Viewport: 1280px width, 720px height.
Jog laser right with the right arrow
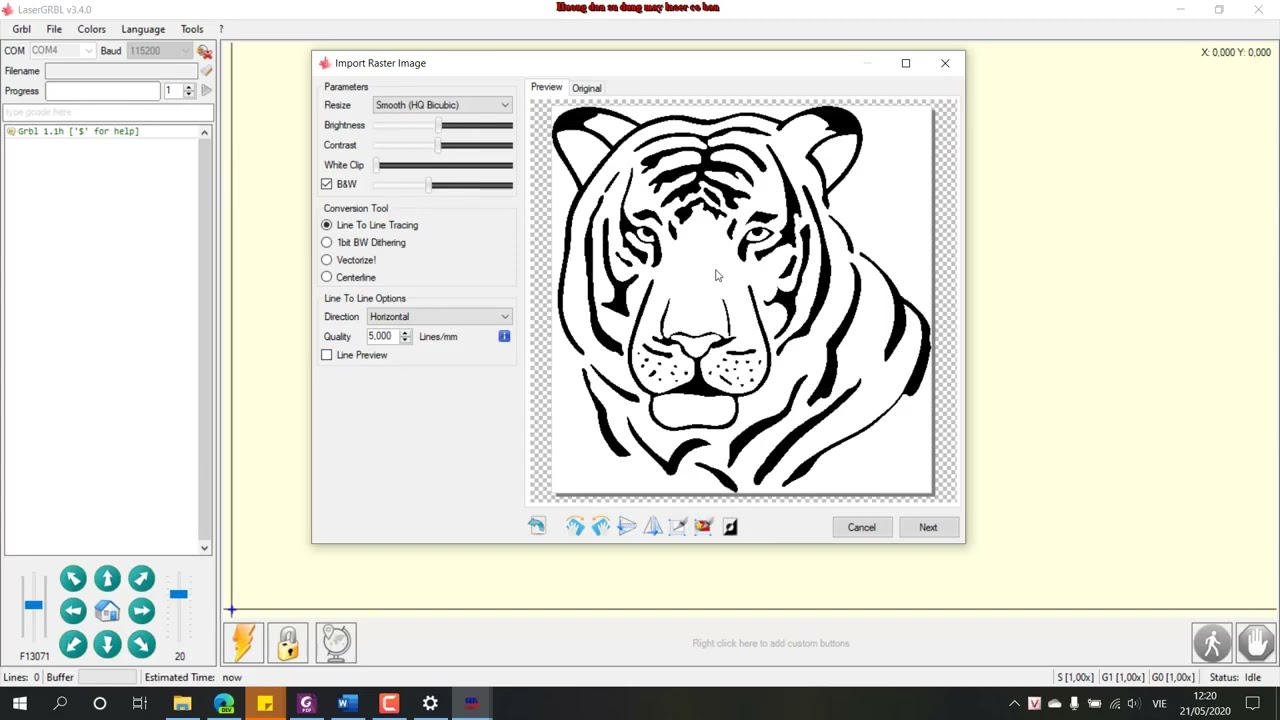coord(141,611)
